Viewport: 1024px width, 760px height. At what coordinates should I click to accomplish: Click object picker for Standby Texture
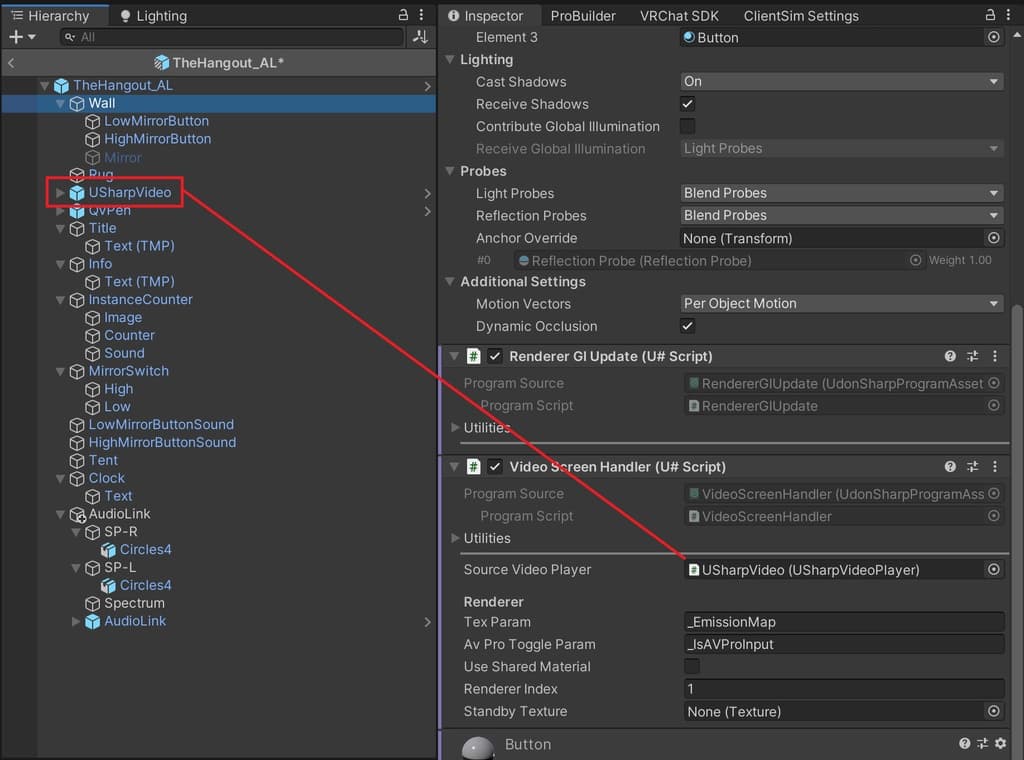(993, 712)
